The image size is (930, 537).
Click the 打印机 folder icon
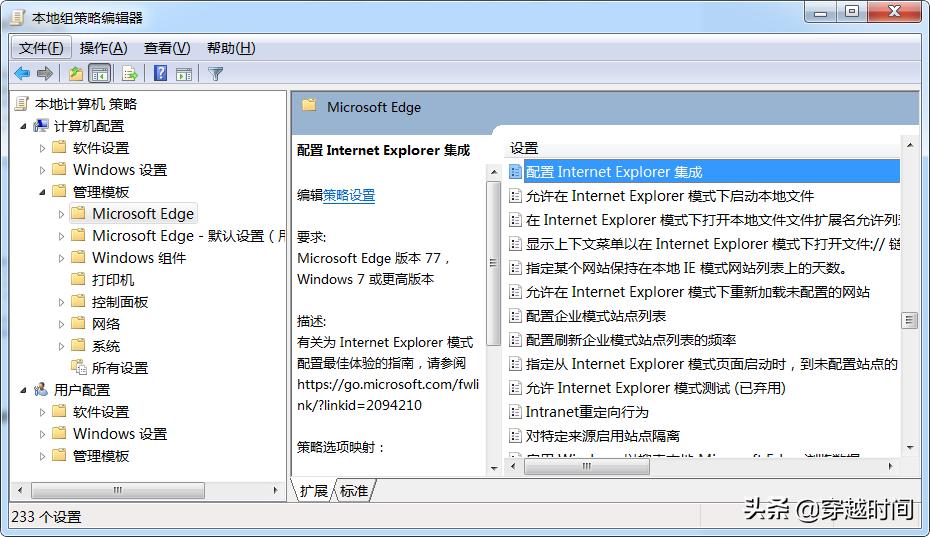point(78,279)
